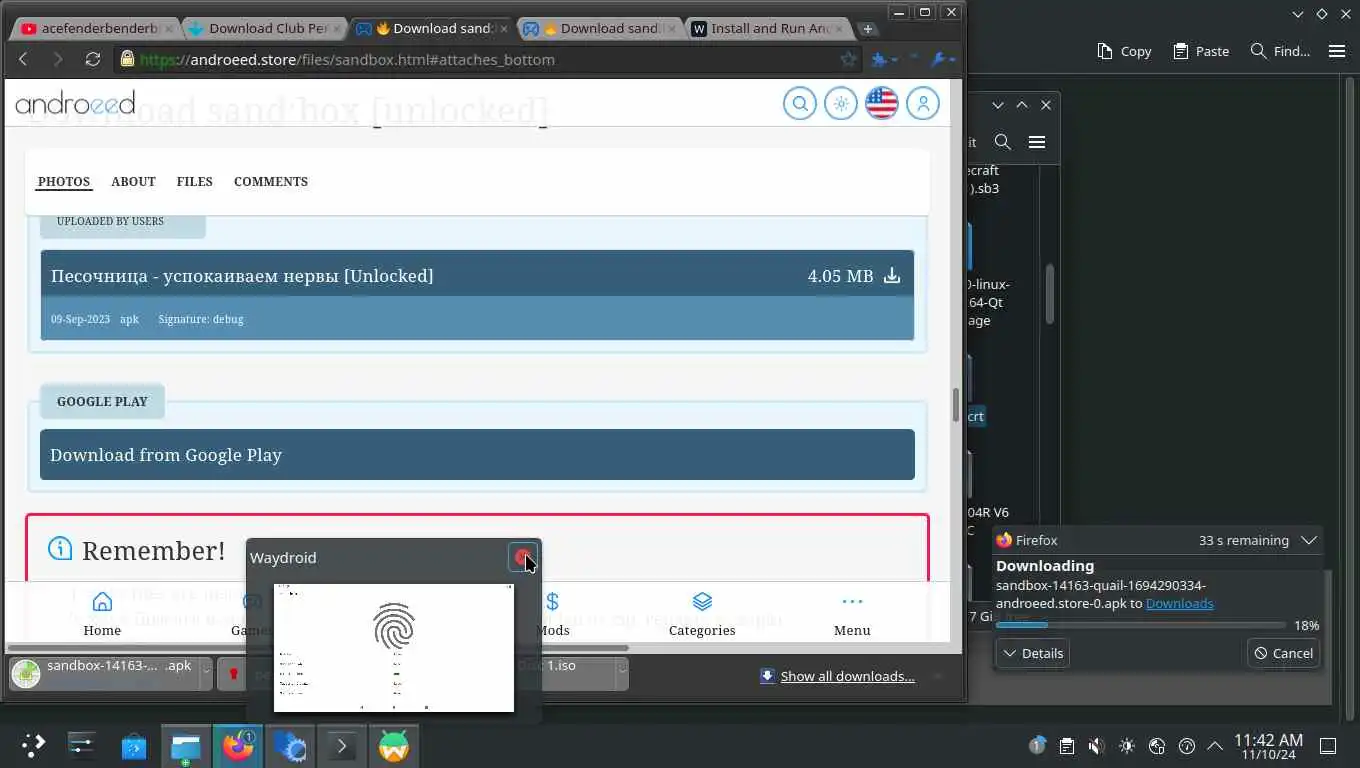Click Copy in the background window toolbar
1360x768 pixels.
[x=1124, y=51]
